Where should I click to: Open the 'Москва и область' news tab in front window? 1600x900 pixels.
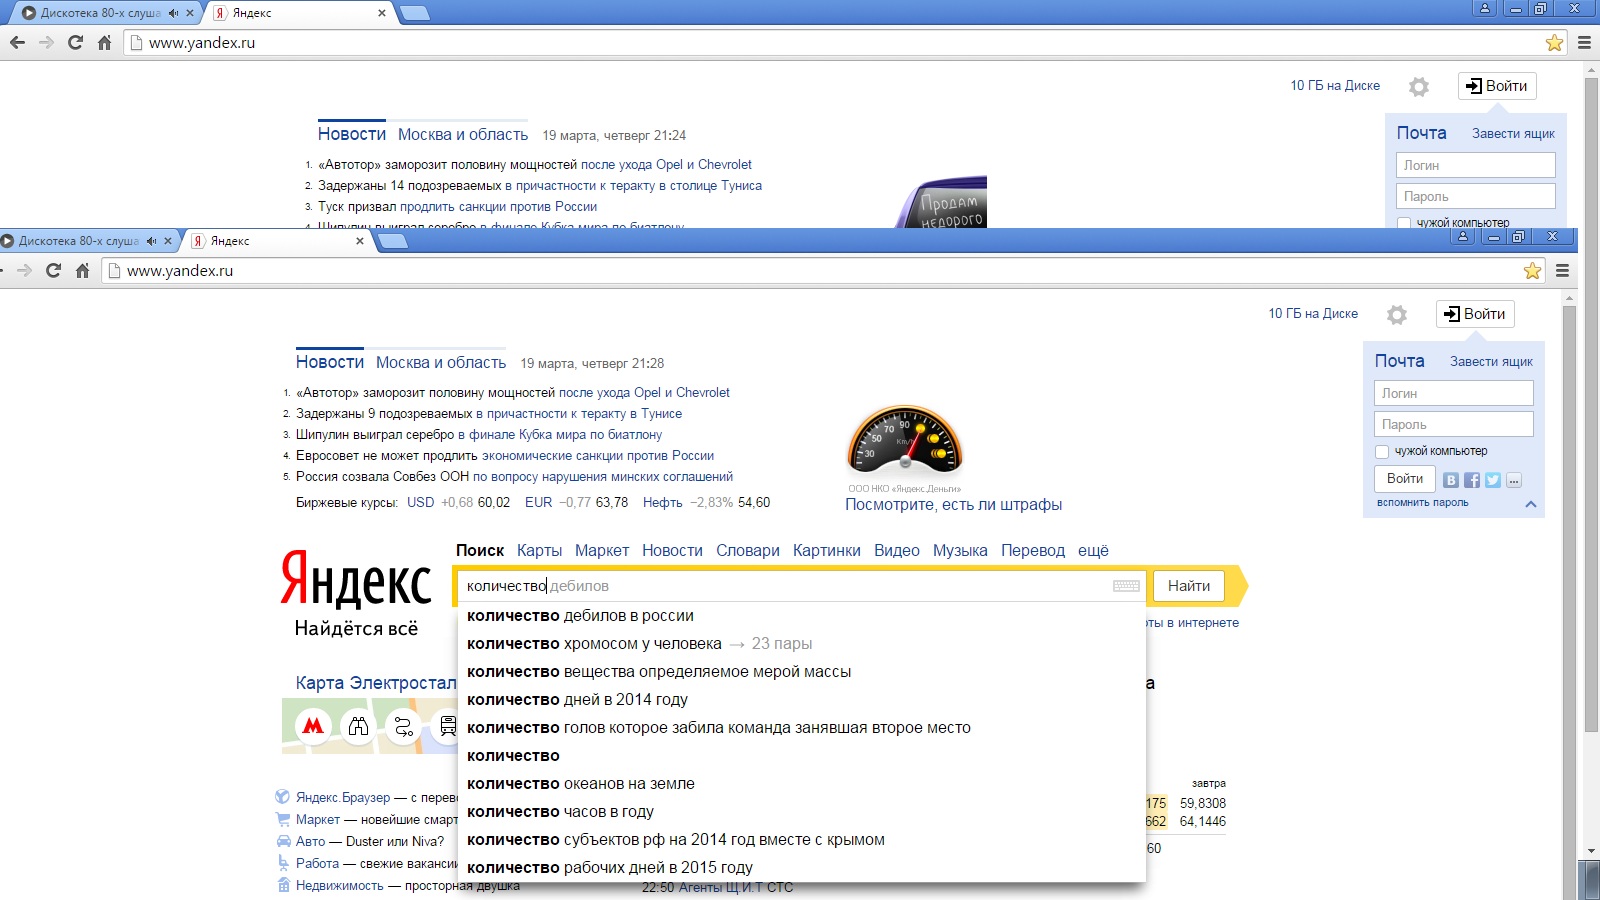coord(441,362)
